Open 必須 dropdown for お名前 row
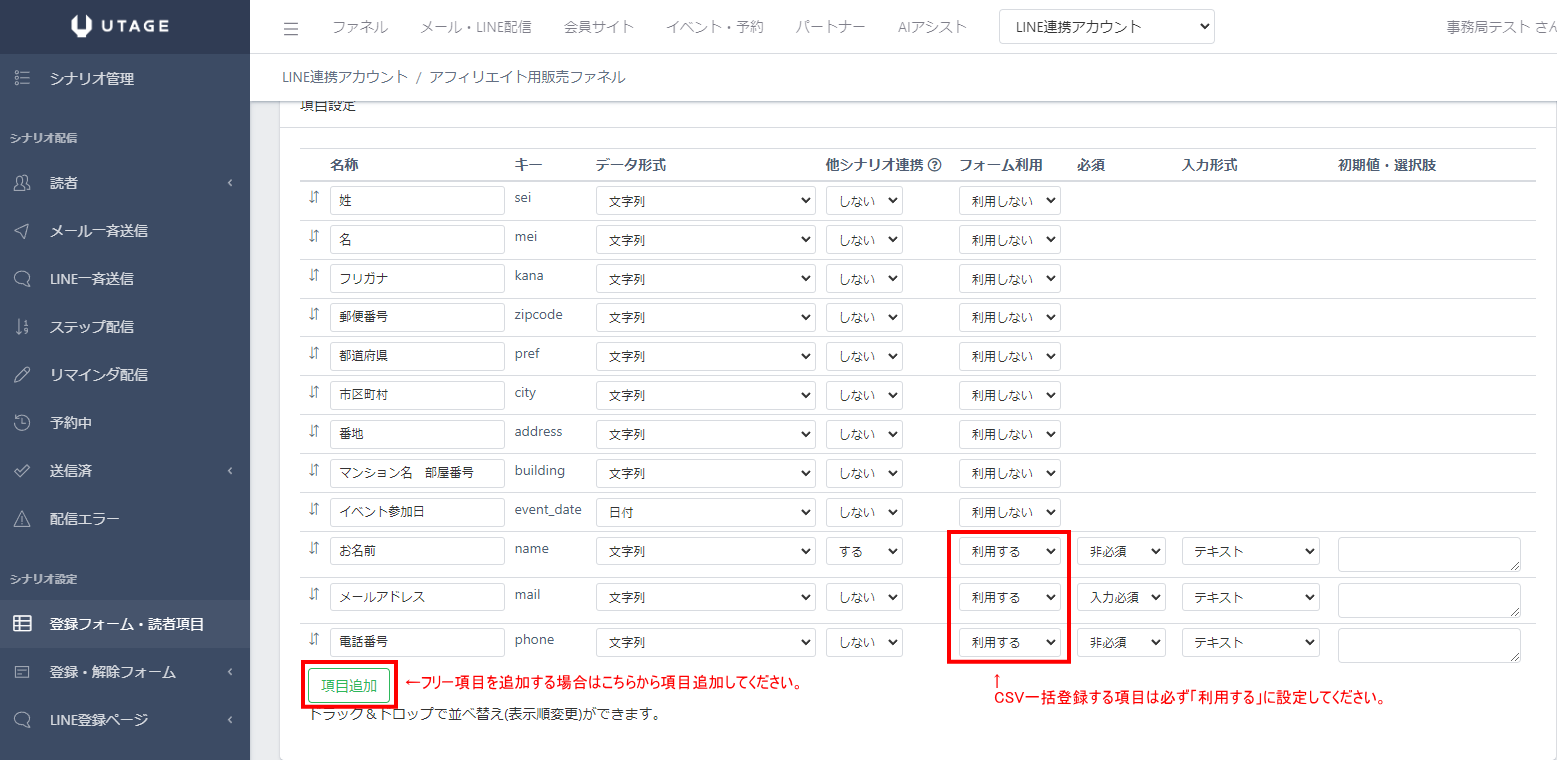Viewport: 1557px width, 760px height. click(1120, 551)
